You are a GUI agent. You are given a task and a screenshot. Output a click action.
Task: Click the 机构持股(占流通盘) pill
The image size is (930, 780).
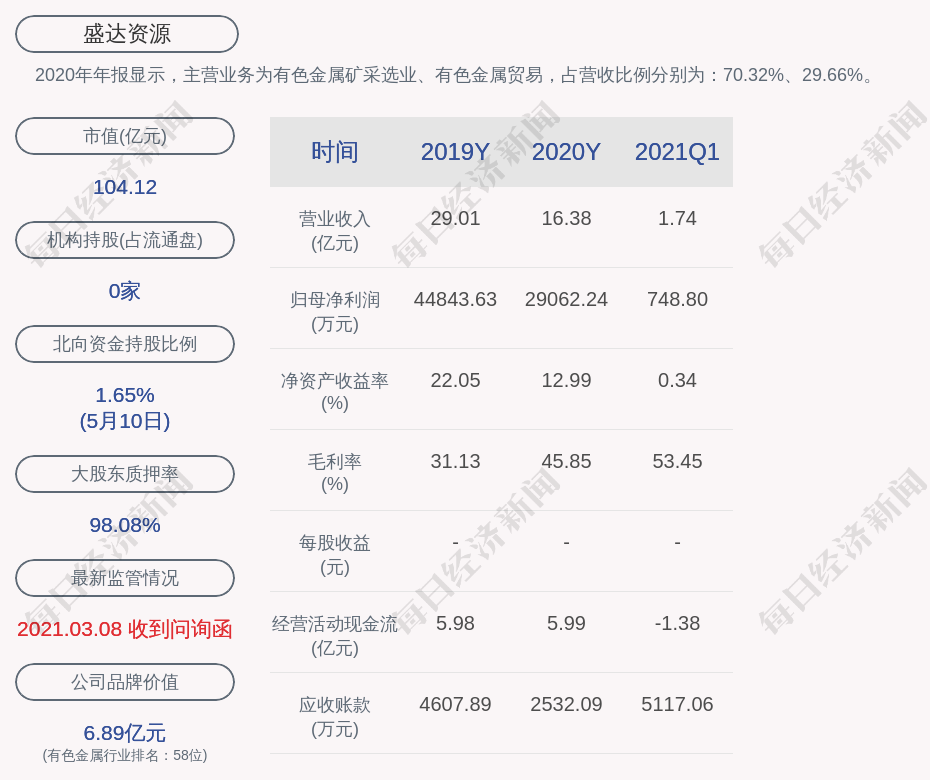[x=125, y=240]
